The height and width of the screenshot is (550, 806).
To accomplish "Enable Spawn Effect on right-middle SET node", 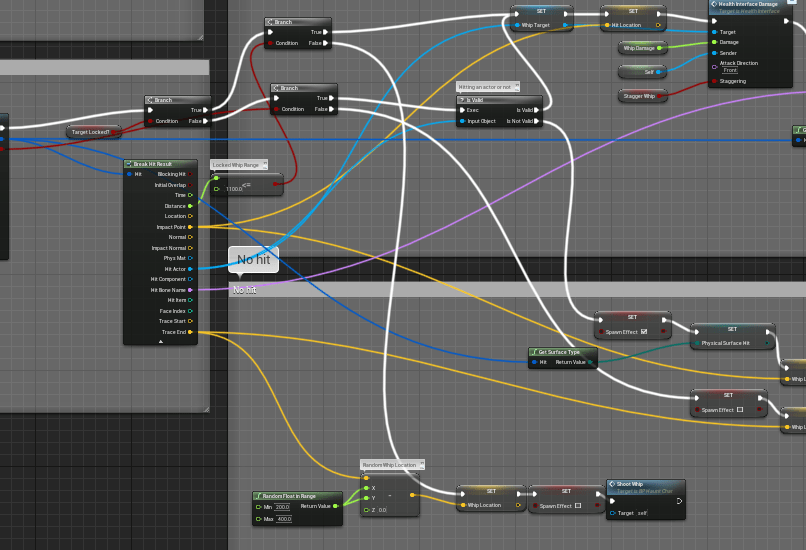I will [x=741, y=410].
